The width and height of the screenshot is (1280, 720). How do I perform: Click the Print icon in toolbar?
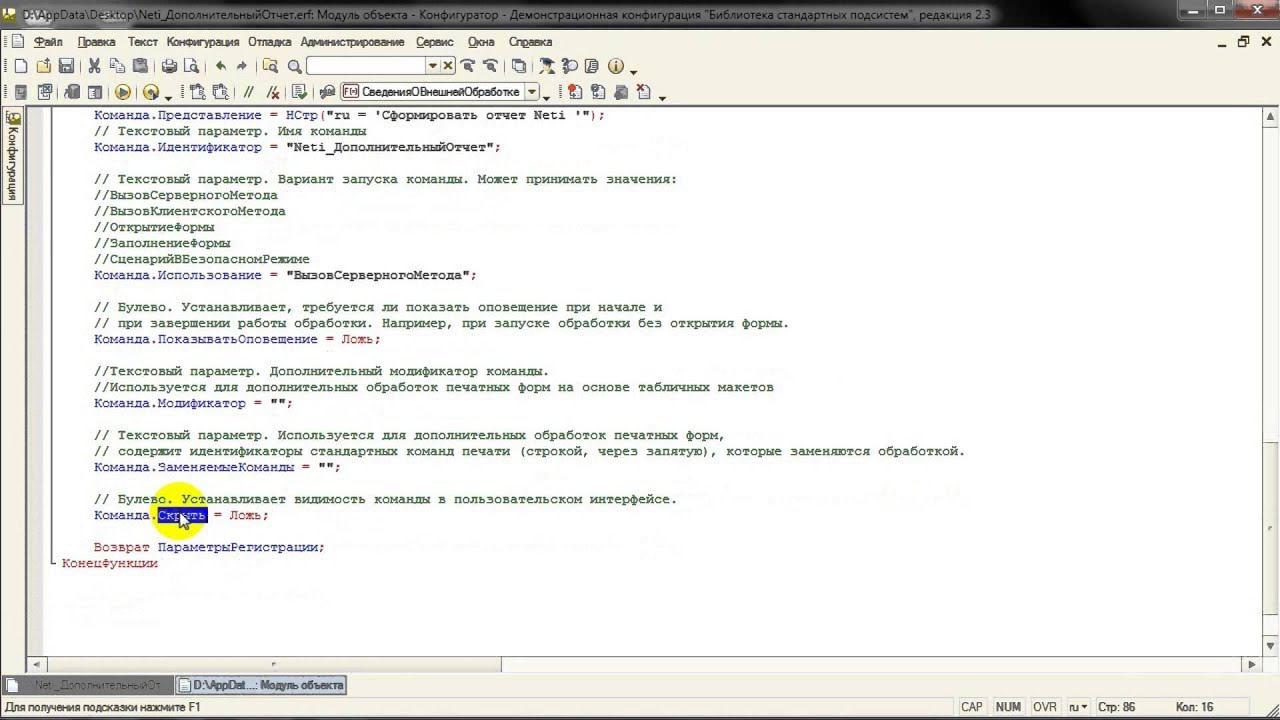(x=169, y=66)
